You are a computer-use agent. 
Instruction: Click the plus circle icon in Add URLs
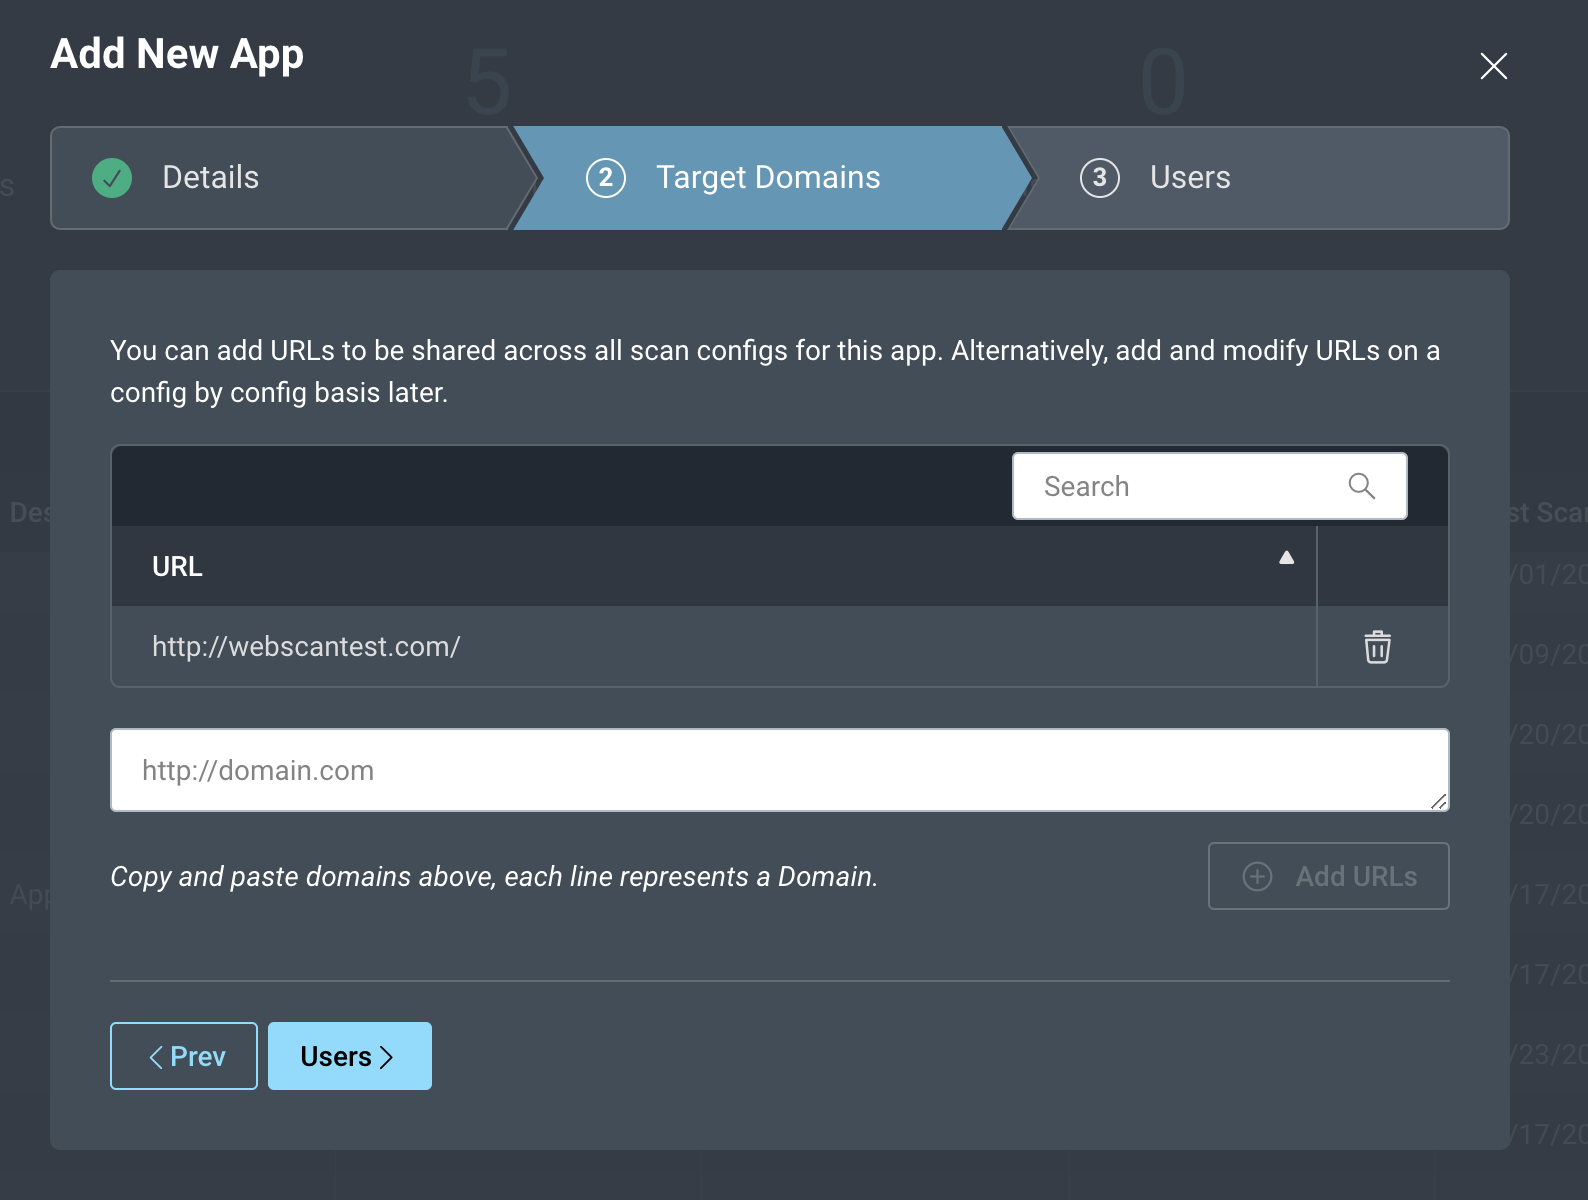pyautogui.click(x=1257, y=877)
